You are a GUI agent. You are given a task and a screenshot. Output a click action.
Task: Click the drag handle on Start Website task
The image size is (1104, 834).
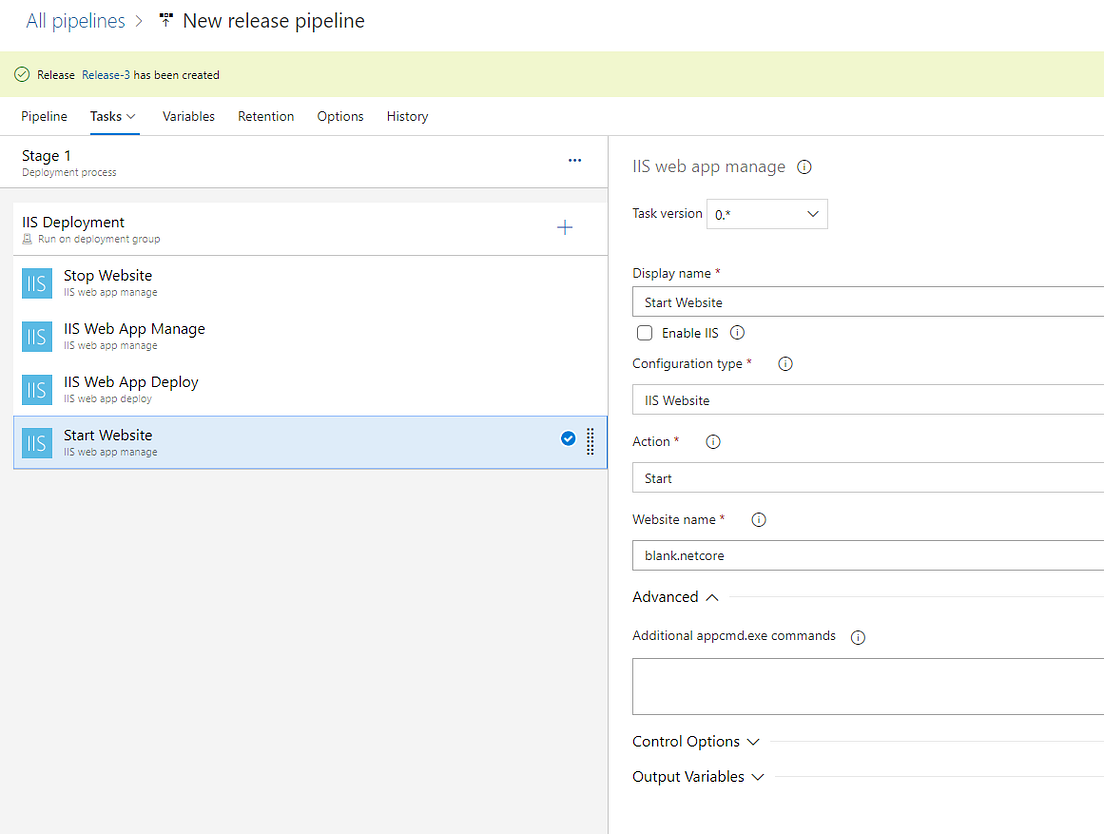590,441
